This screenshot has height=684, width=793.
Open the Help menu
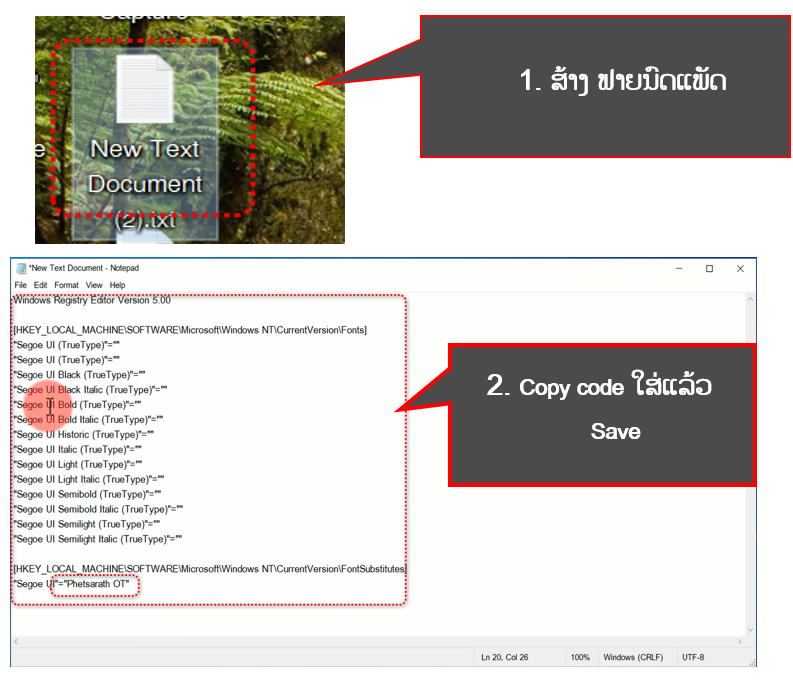pos(117,285)
